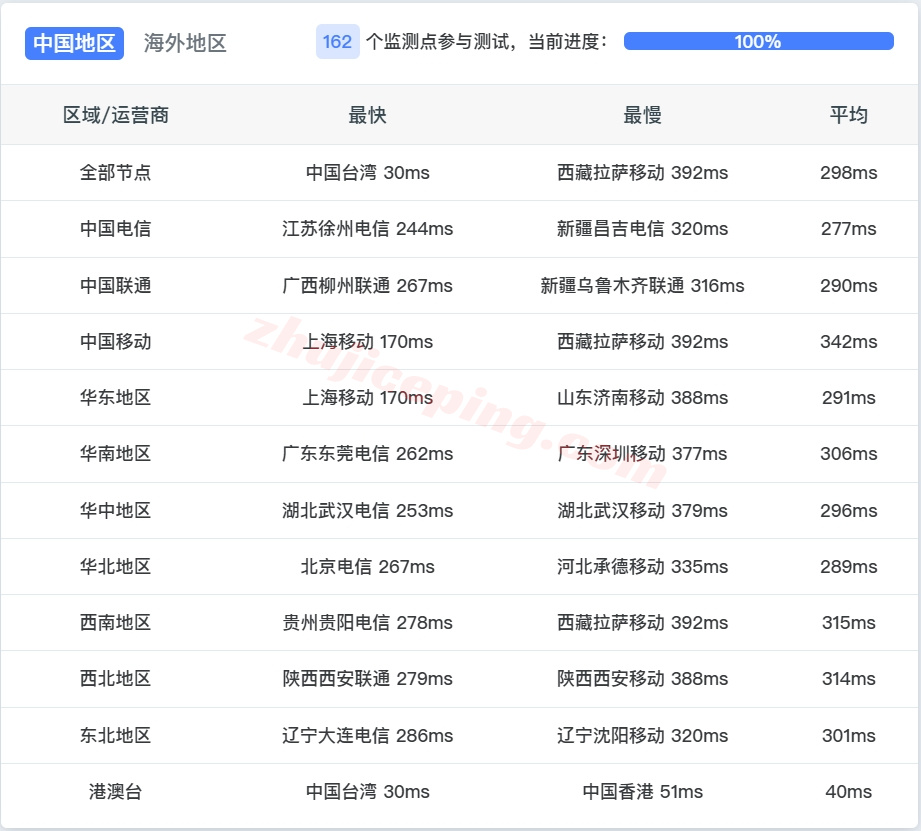Click the 162 monitoring points badge
The image size is (921, 831).
[x=334, y=42]
